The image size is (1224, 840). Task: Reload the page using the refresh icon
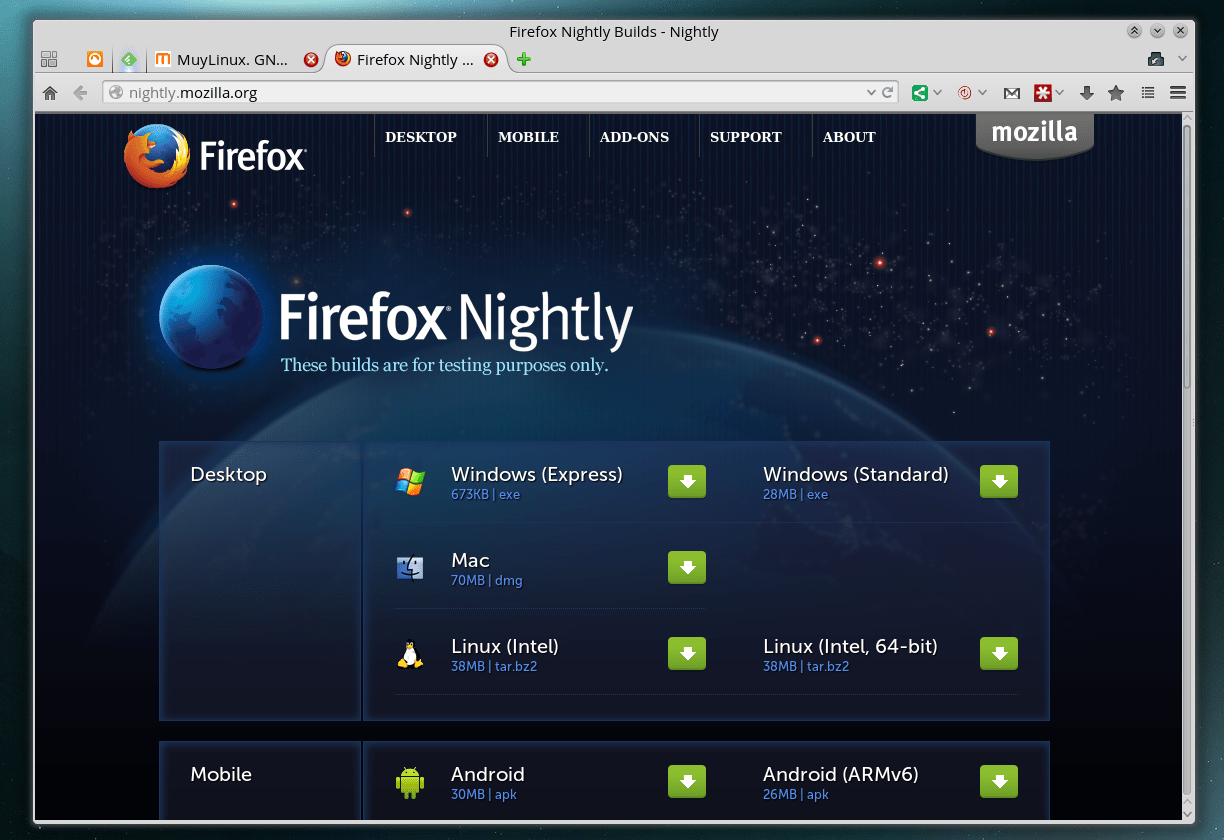[887, 93]
